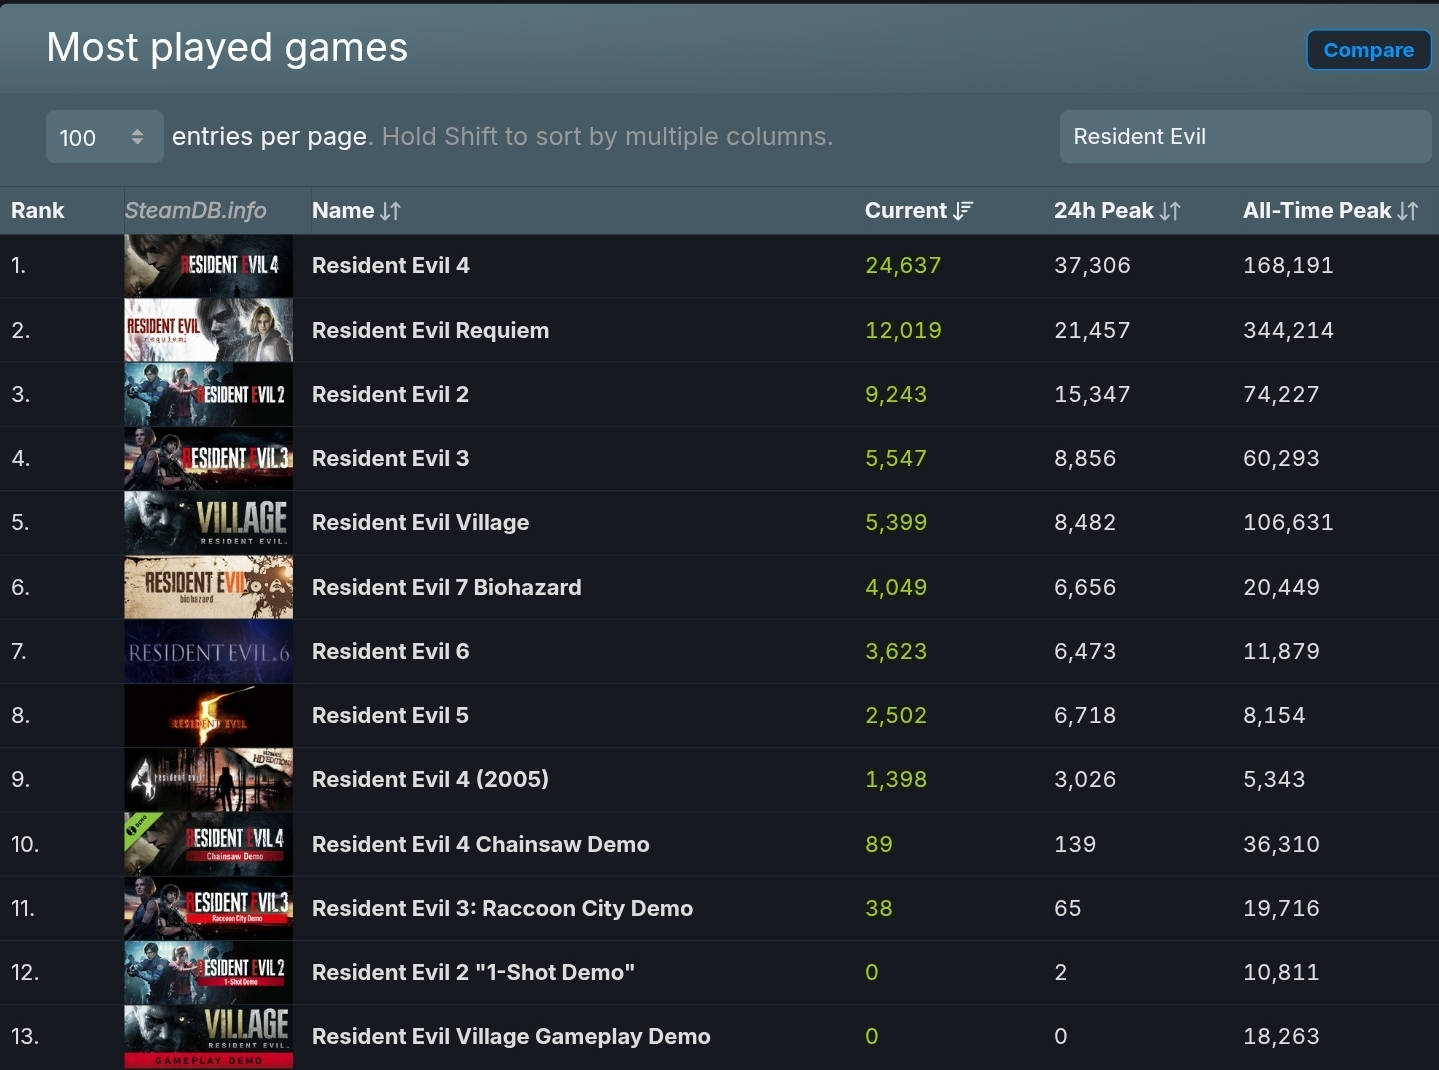Viewport: 1439px width, 1070px height.
Task: Open Resident Evil 2 game link
Action: (x=390, y=394)
